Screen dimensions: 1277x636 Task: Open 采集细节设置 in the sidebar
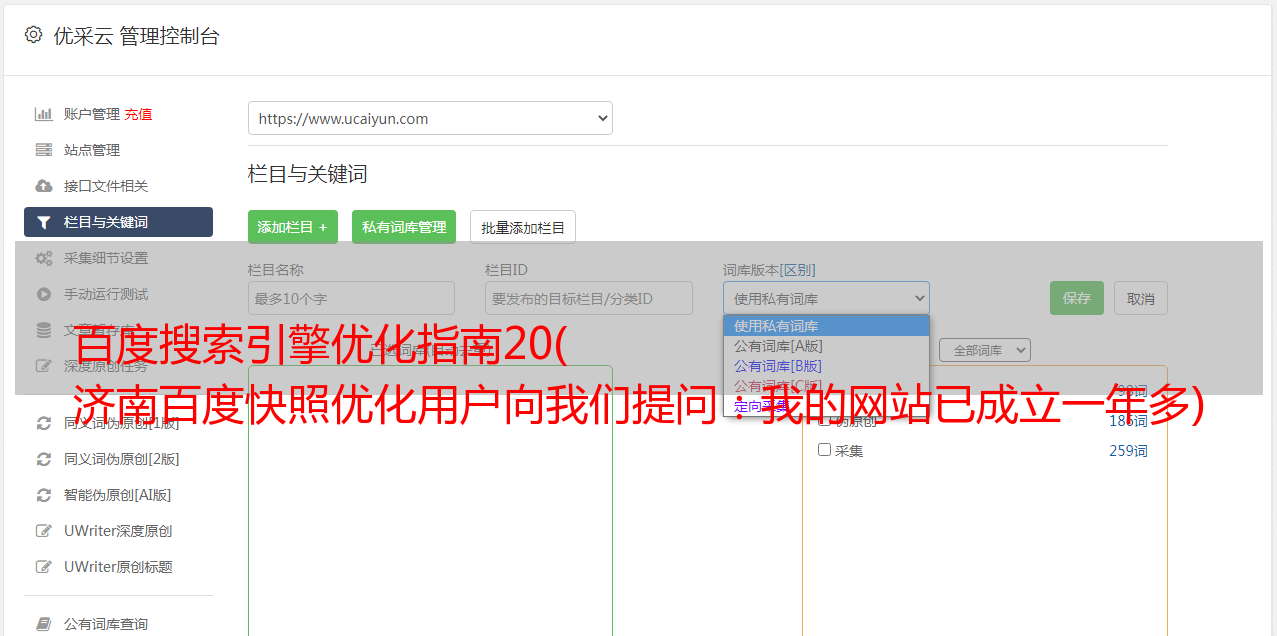tap(106, 258)
